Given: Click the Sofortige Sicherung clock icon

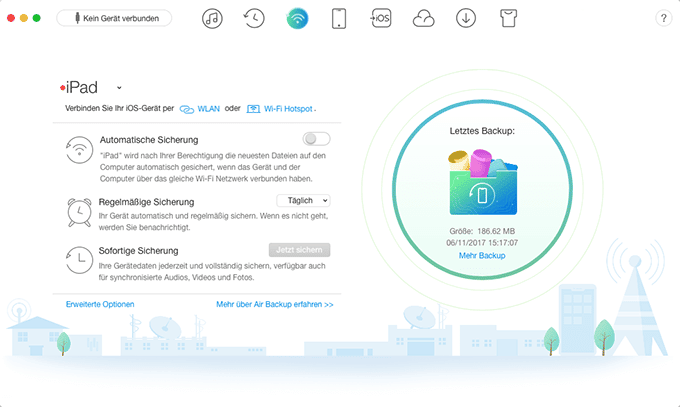Looking at the screenshot, I should point(79,260).
